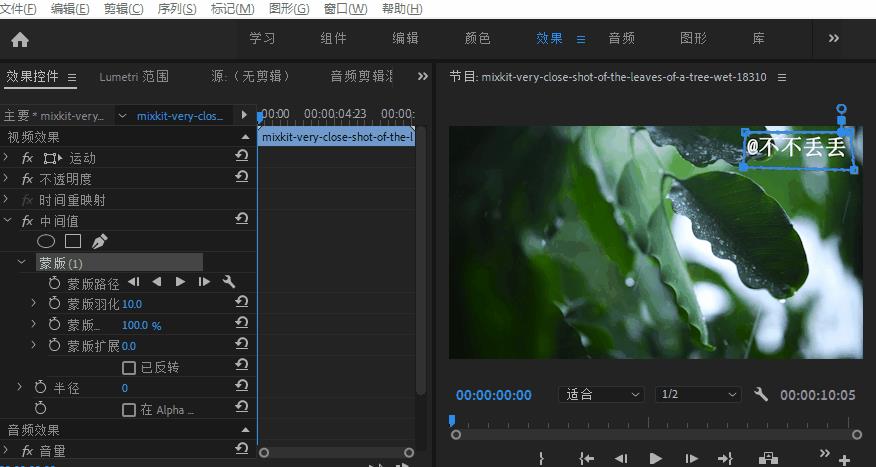This screenshot has height=467, width=876.
Task: Click 蒙版羽化 value 10.0
Action: [x=132, y=304]
